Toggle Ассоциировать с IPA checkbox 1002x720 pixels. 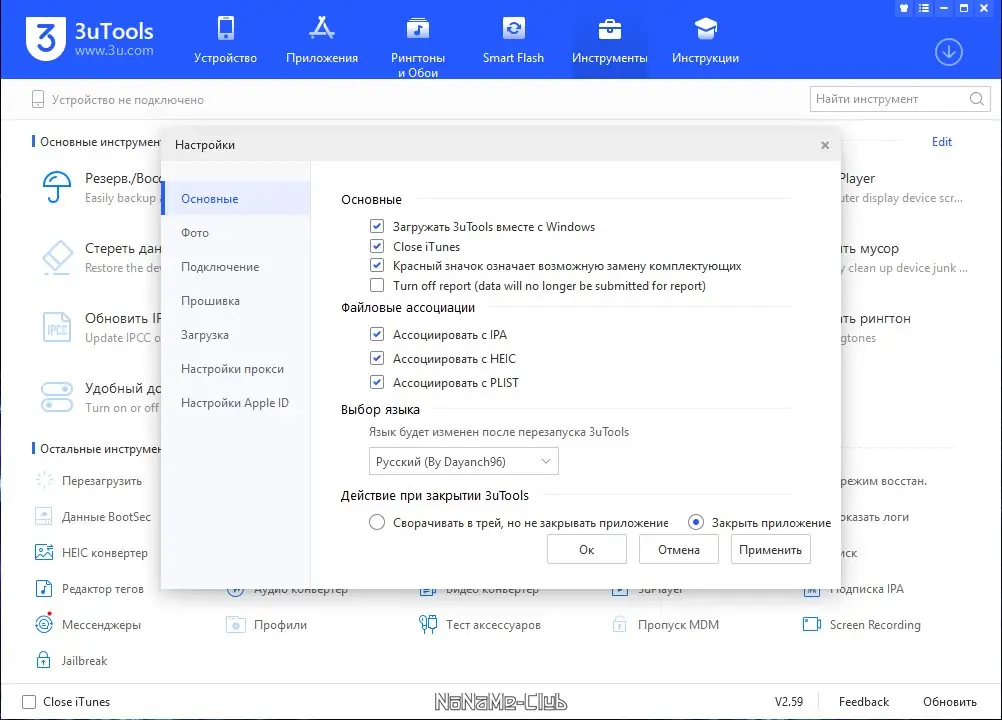click(x=377, y=334)
